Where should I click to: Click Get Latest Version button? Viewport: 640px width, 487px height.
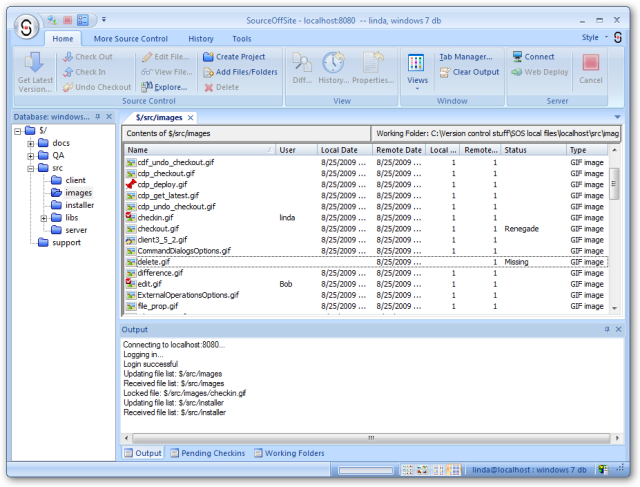pyautogui.click(x=35, y=72)
